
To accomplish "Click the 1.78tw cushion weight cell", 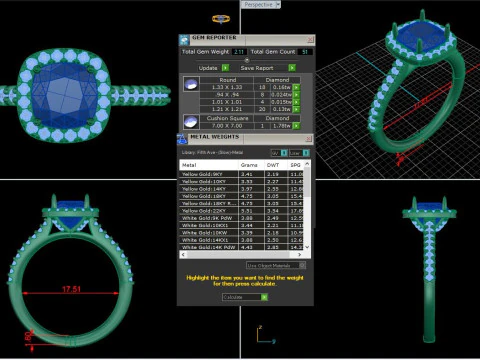I will click(282, 126).
